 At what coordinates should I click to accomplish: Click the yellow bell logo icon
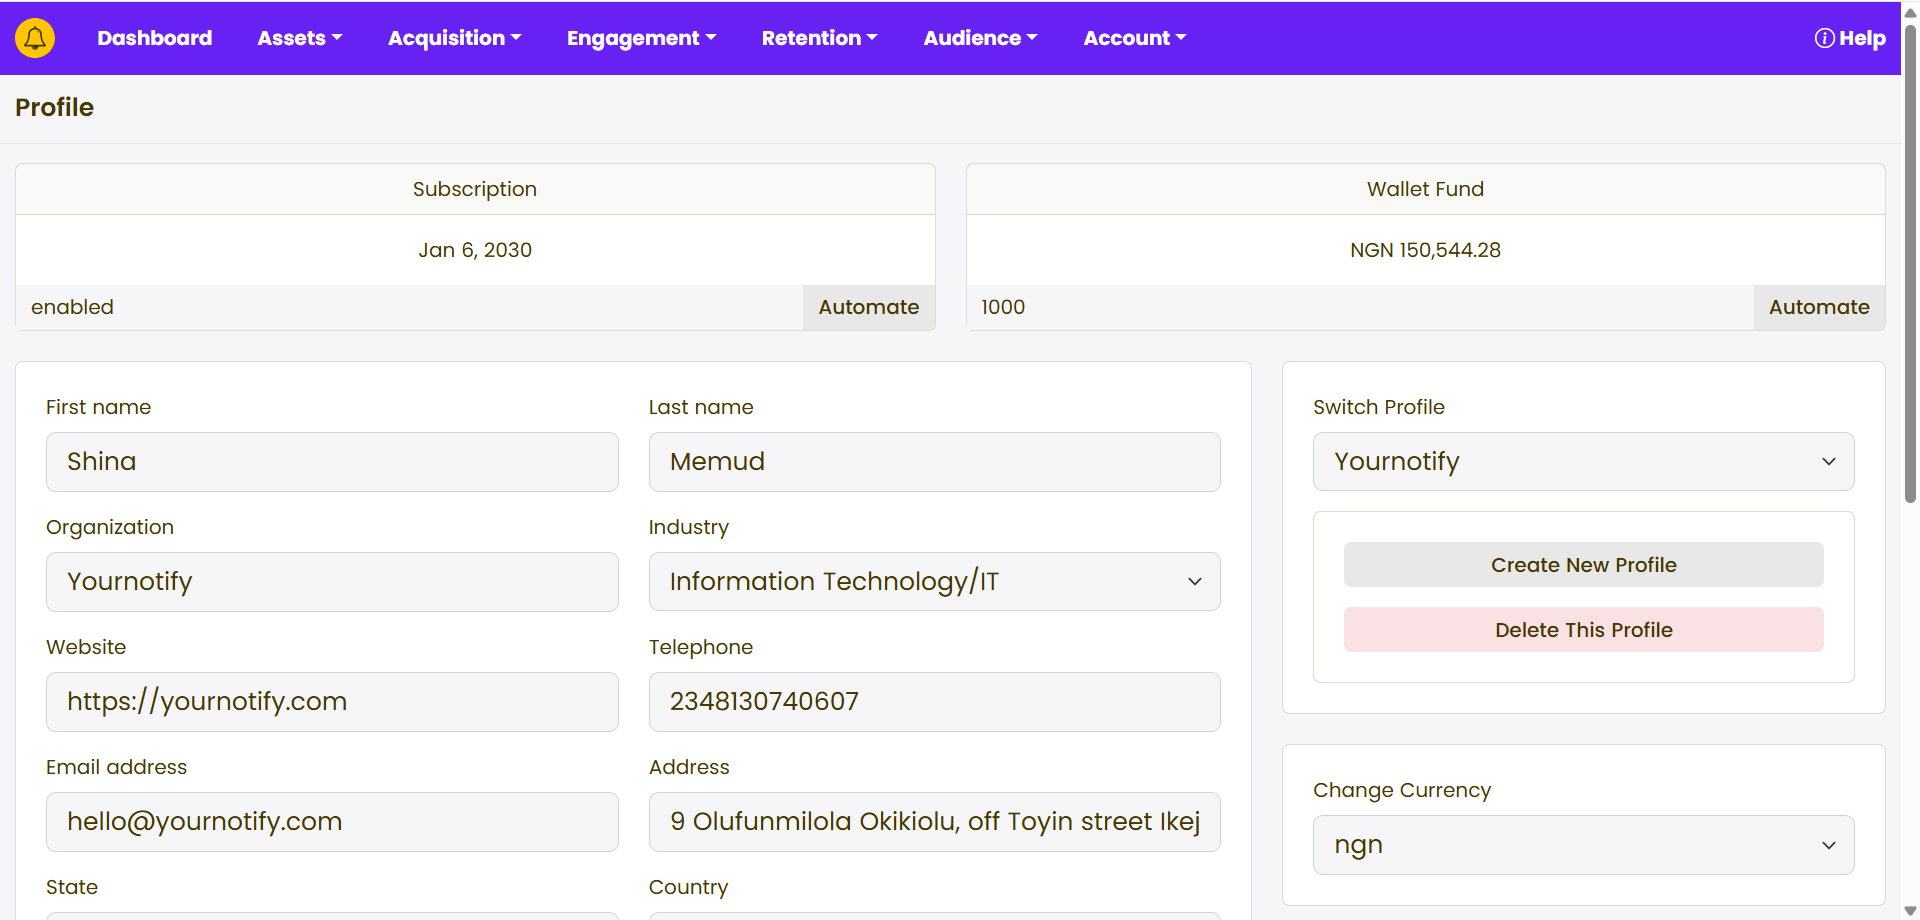pos(35,38)
